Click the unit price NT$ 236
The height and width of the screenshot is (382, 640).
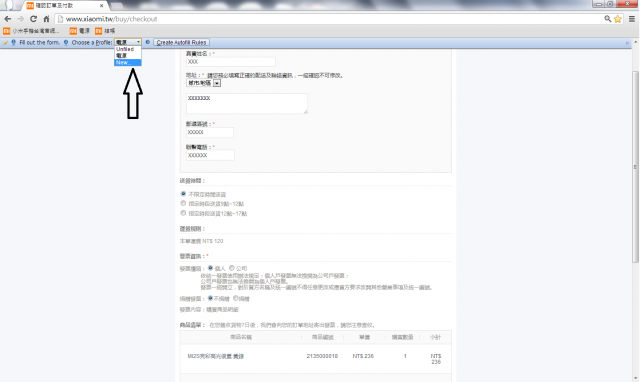[363, 356]
